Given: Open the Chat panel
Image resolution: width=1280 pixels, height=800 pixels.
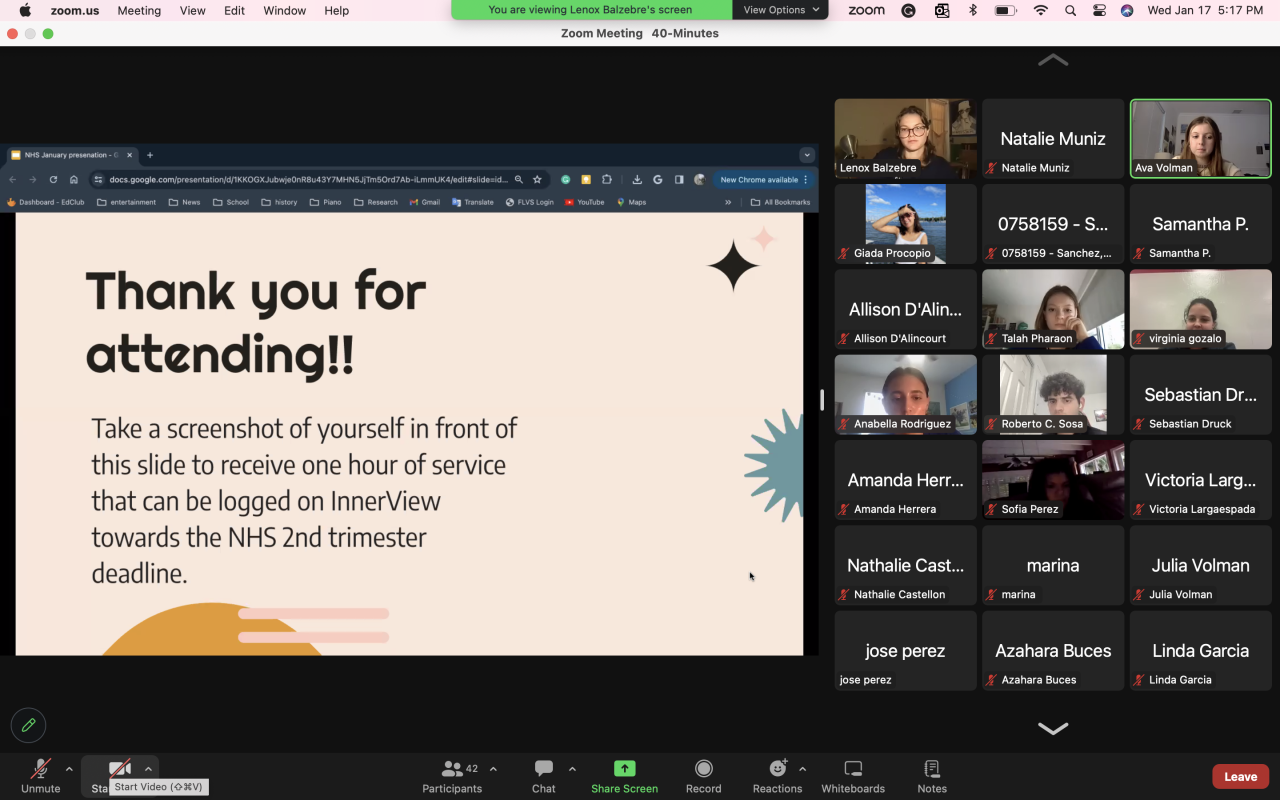Looking at the screenshot, I should 543,775.
